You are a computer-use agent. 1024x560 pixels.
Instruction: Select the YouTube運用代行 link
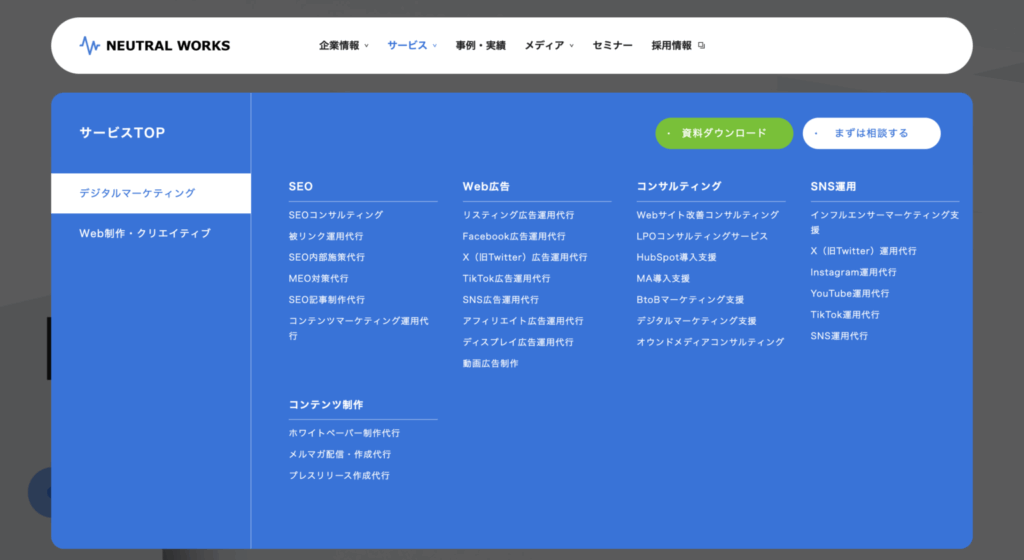849,293
